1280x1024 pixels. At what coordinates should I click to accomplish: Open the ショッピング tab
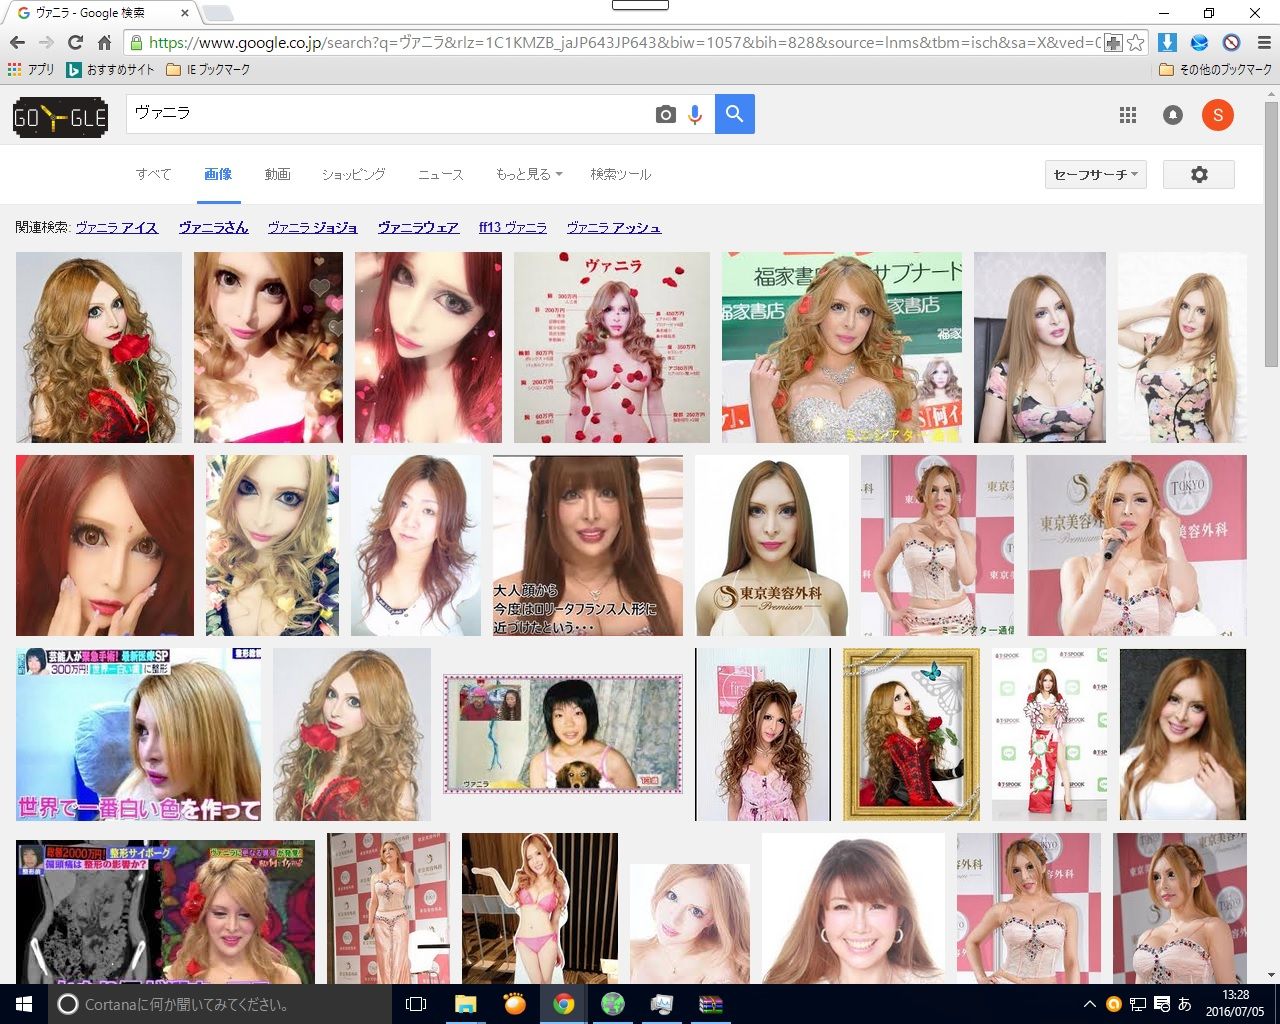[354, 174]
